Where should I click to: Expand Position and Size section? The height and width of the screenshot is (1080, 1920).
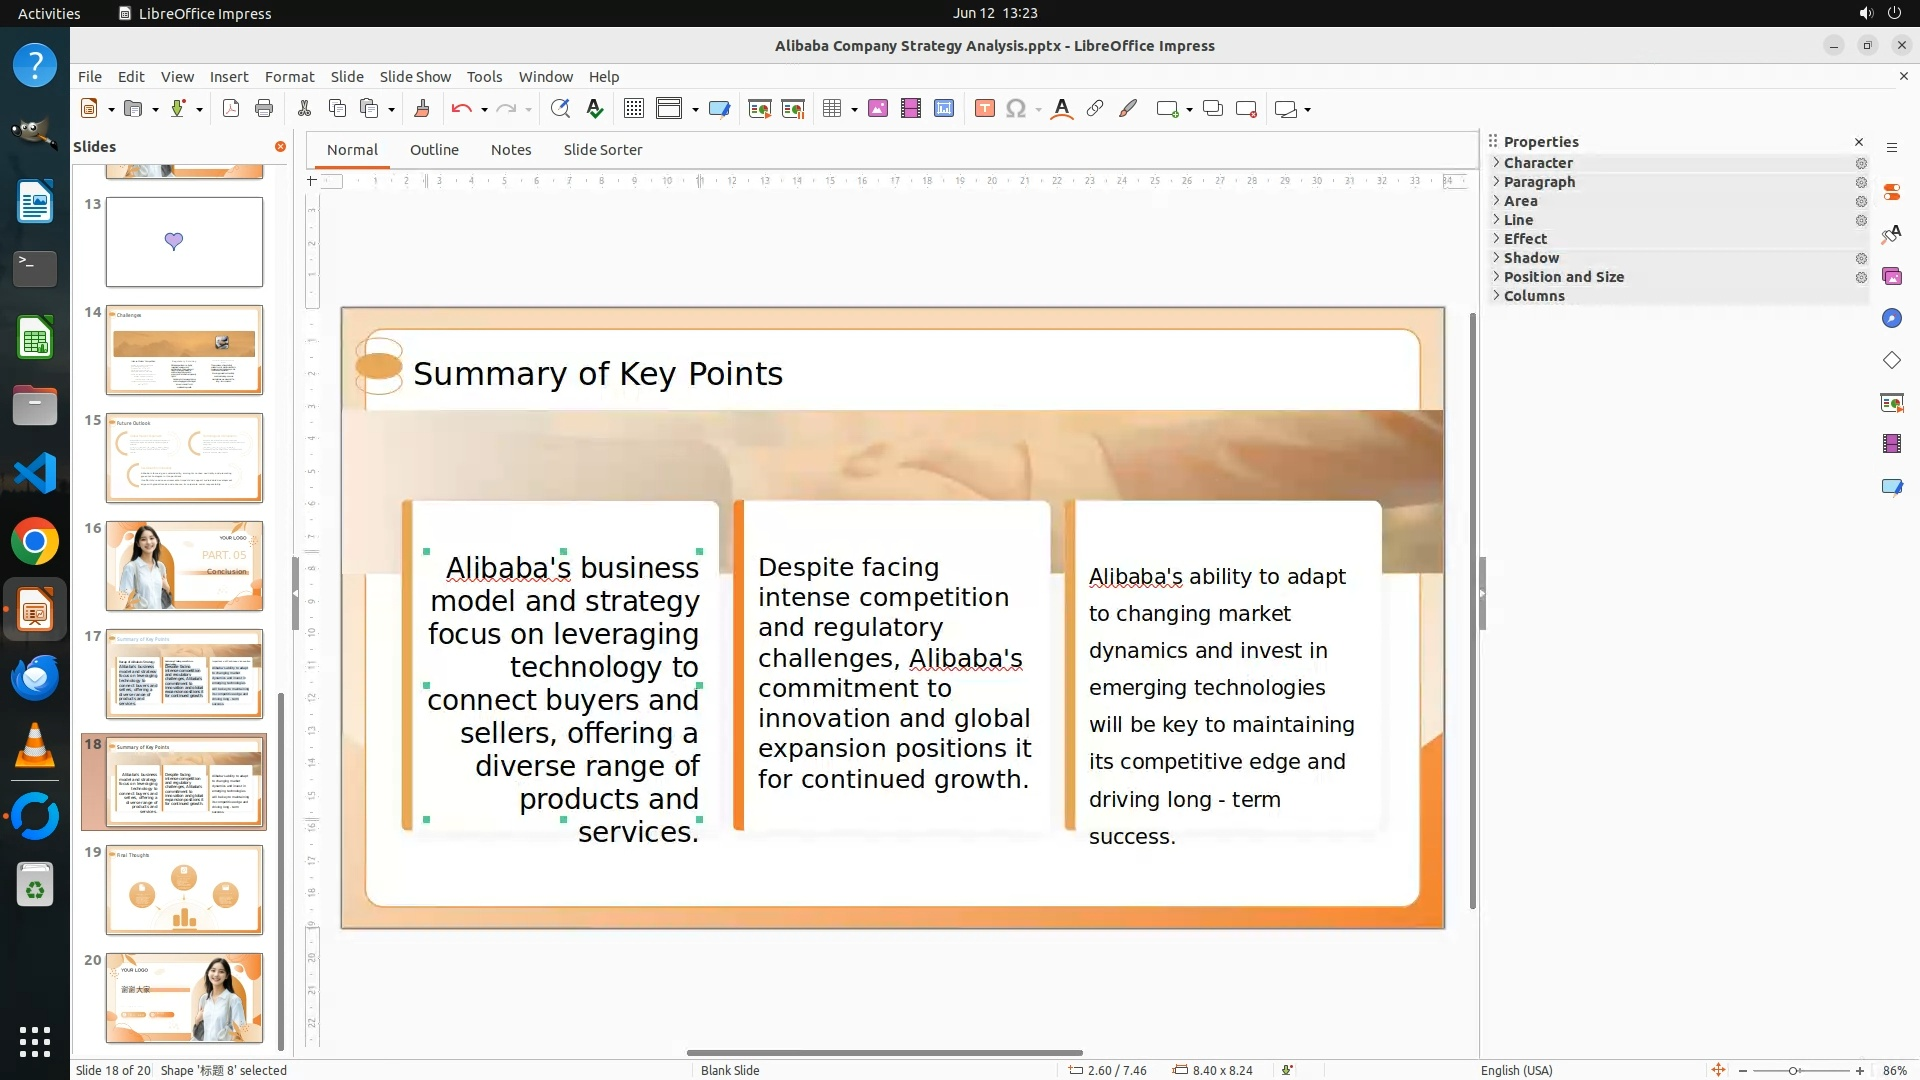(x=1563, y=277)
